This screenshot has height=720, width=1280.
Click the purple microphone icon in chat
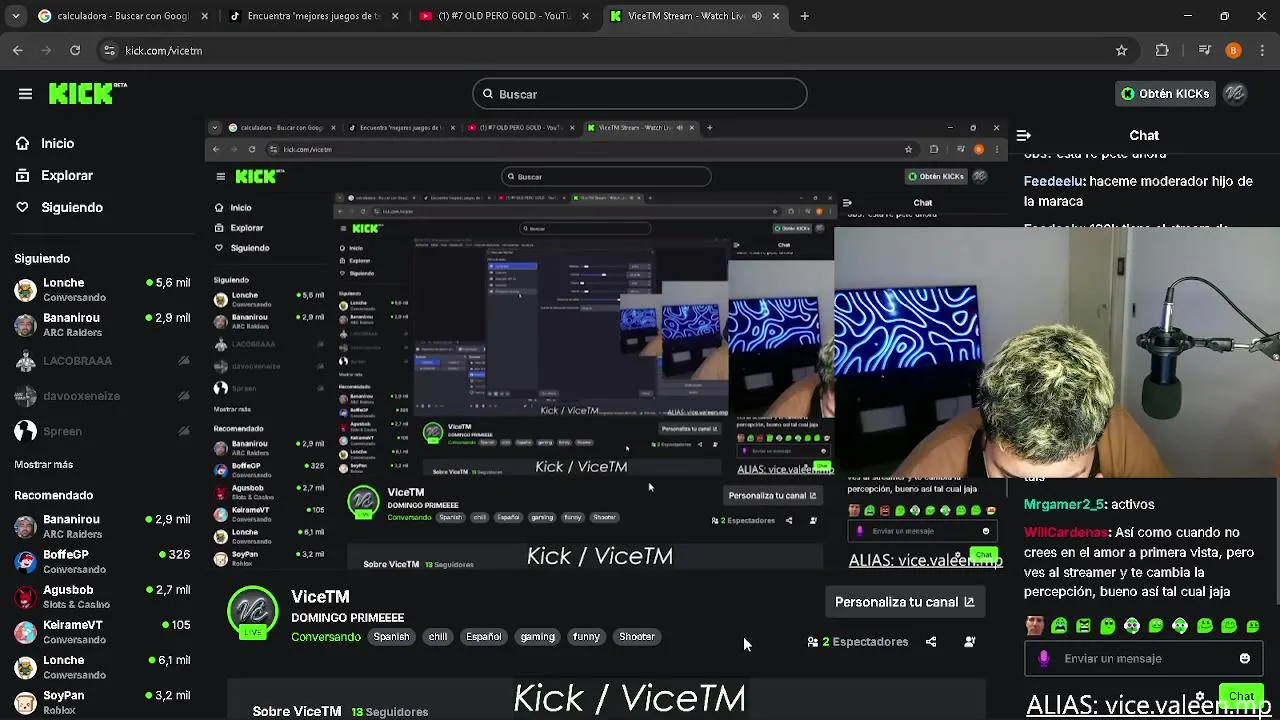tap(1044, 659)
